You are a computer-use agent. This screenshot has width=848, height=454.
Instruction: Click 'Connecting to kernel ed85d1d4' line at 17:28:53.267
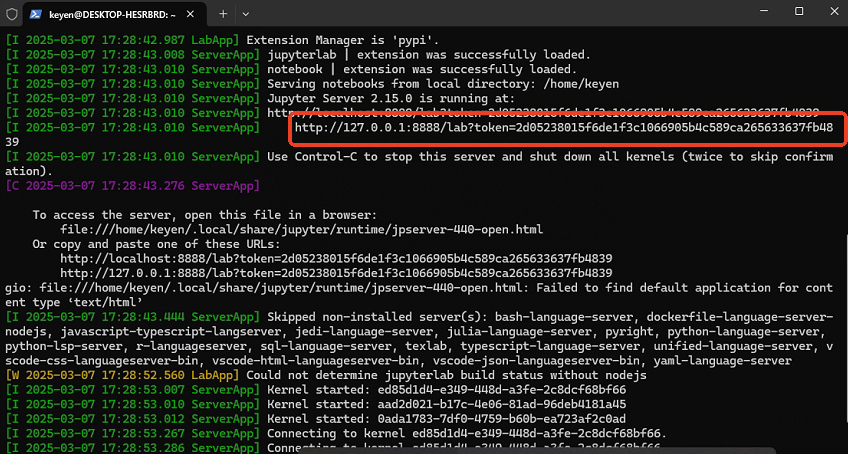pos(468,433)
